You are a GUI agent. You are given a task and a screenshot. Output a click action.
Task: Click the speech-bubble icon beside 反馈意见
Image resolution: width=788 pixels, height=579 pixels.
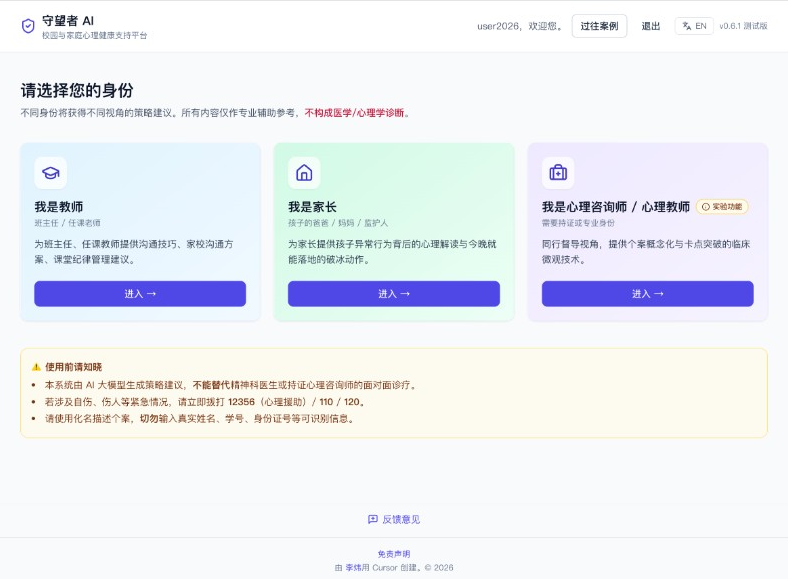coord(373,519)
